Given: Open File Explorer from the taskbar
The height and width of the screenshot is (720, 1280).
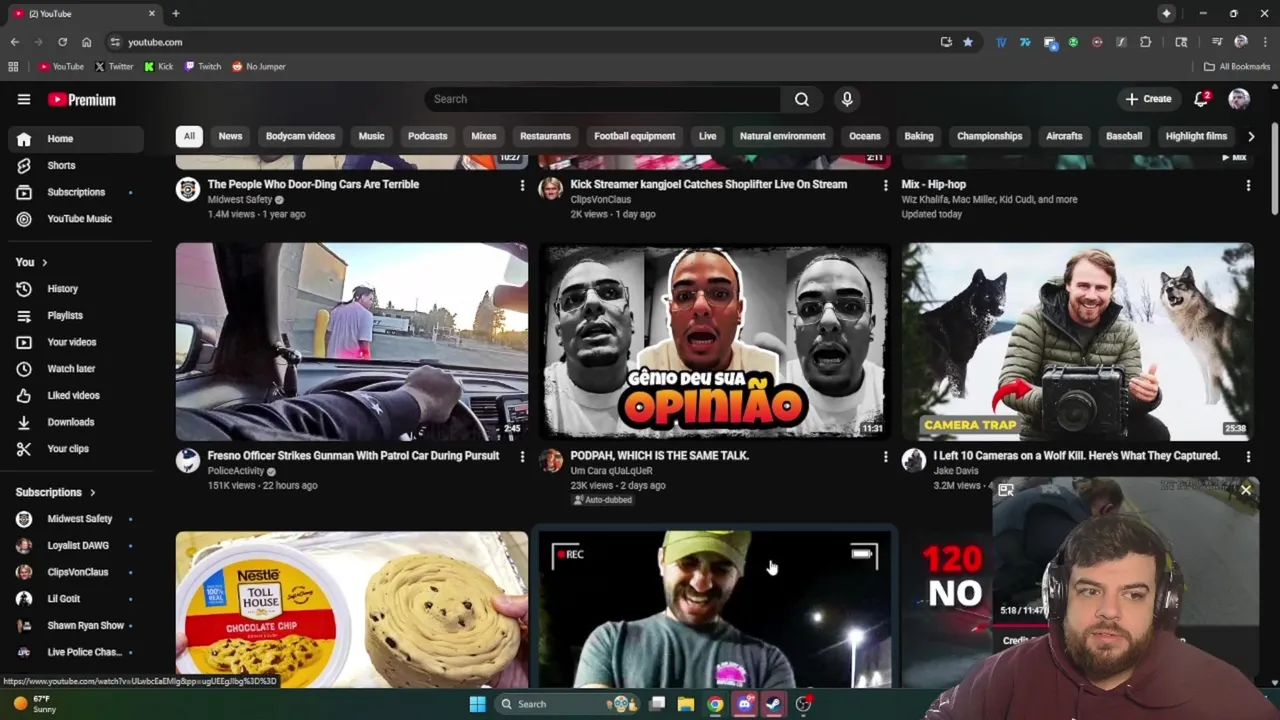Looking at the screenshot, I should point(686,704).
